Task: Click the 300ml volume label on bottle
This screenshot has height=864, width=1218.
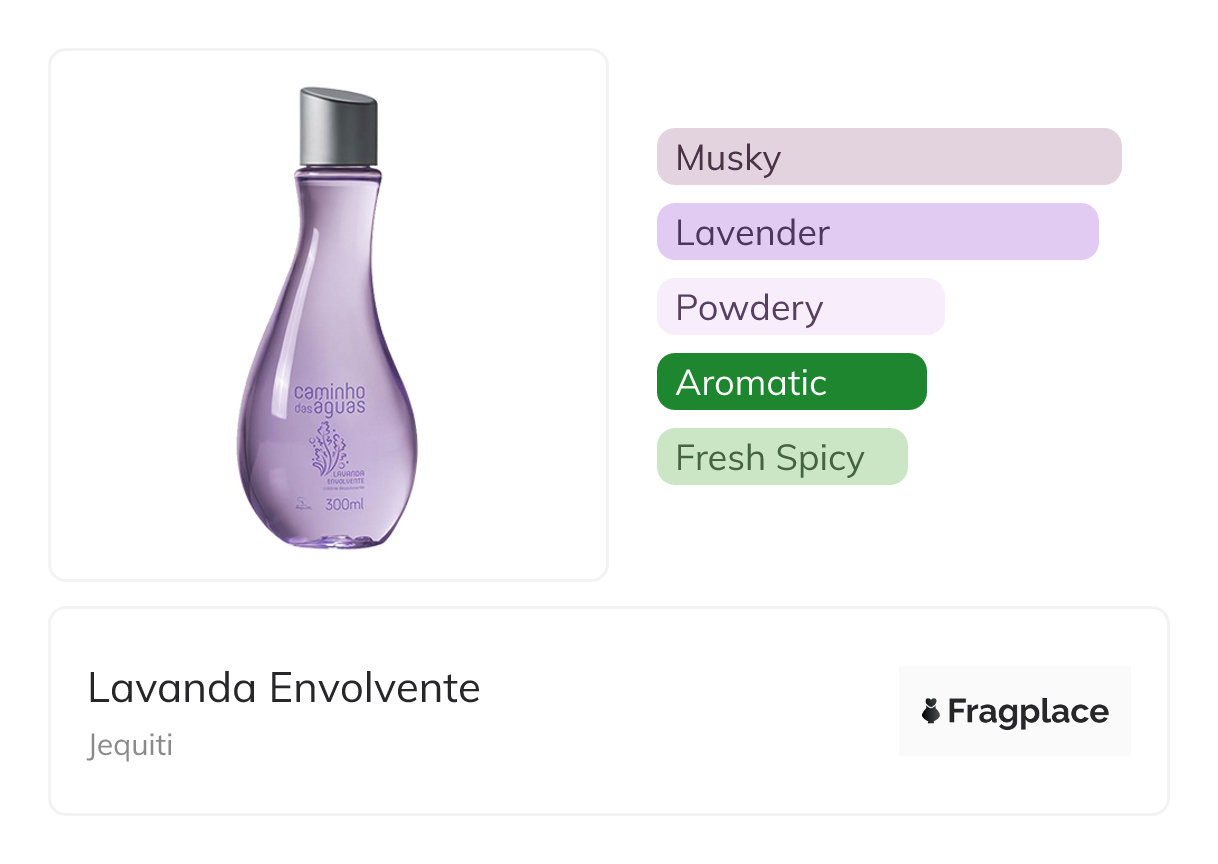Action: click(344, 505)
